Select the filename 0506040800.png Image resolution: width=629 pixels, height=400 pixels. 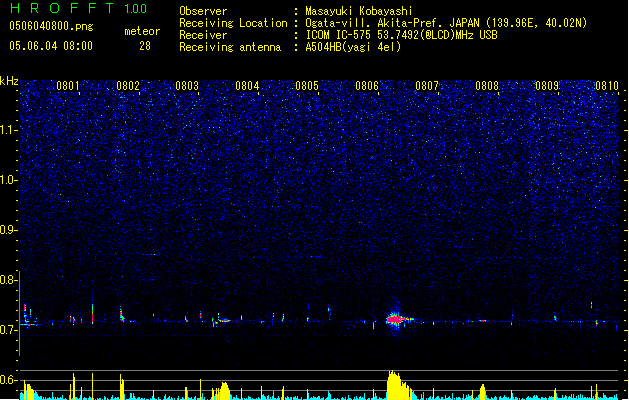51,26
